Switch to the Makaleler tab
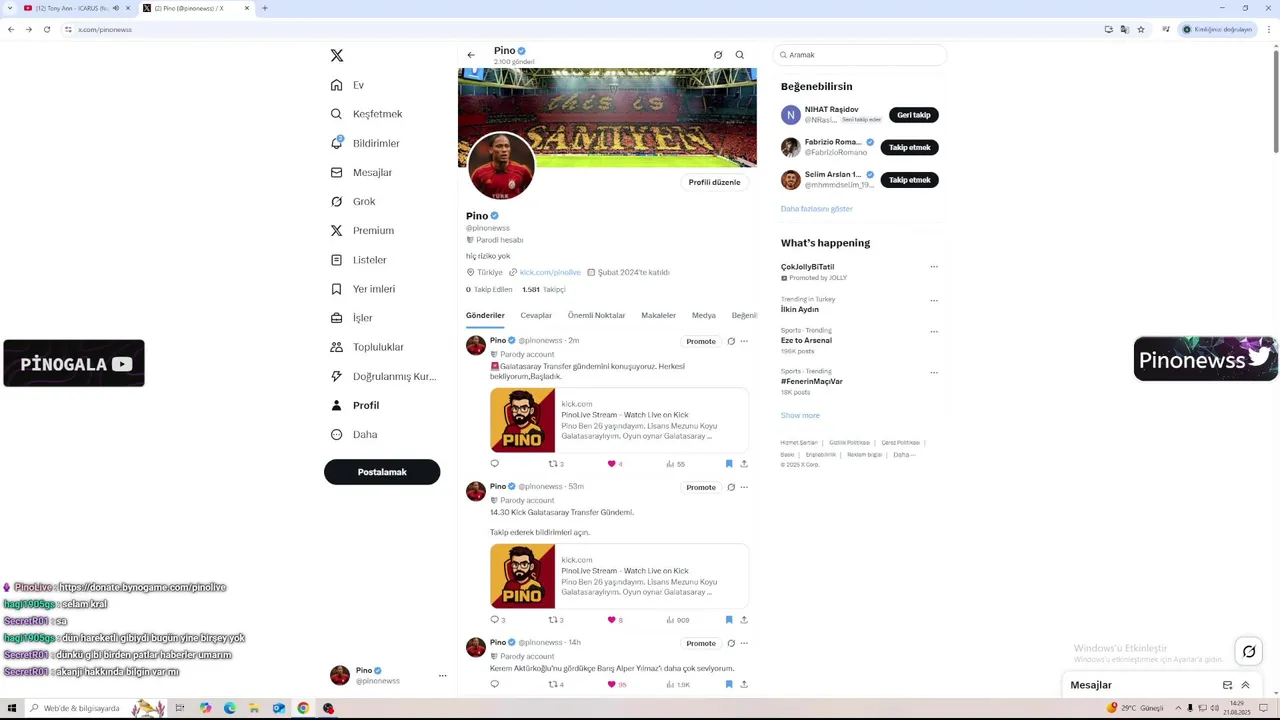 [x=658, y=315]
